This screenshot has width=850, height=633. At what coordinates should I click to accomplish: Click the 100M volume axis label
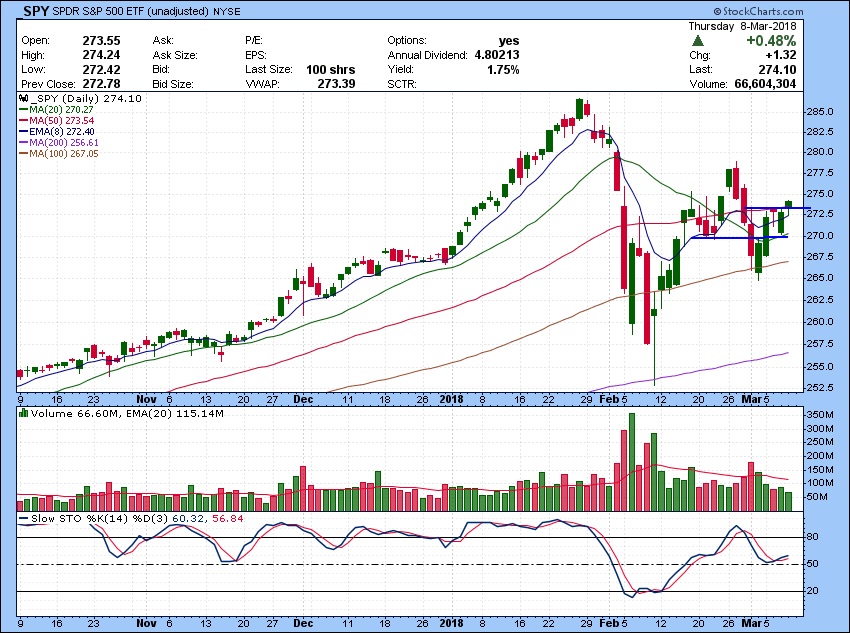(x=821, y=483)
